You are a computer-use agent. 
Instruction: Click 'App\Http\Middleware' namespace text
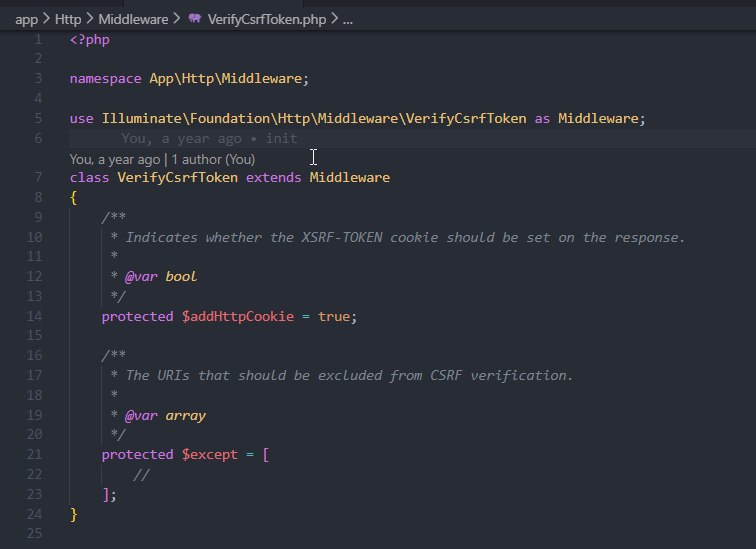click(x=226, y=79)
